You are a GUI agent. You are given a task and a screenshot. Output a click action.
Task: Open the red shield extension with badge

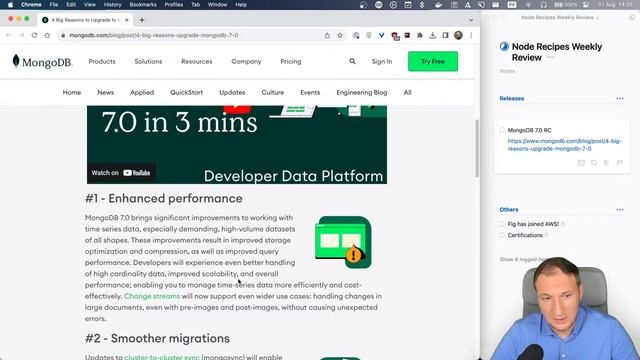pyautogui.click(x=395, y=36)
